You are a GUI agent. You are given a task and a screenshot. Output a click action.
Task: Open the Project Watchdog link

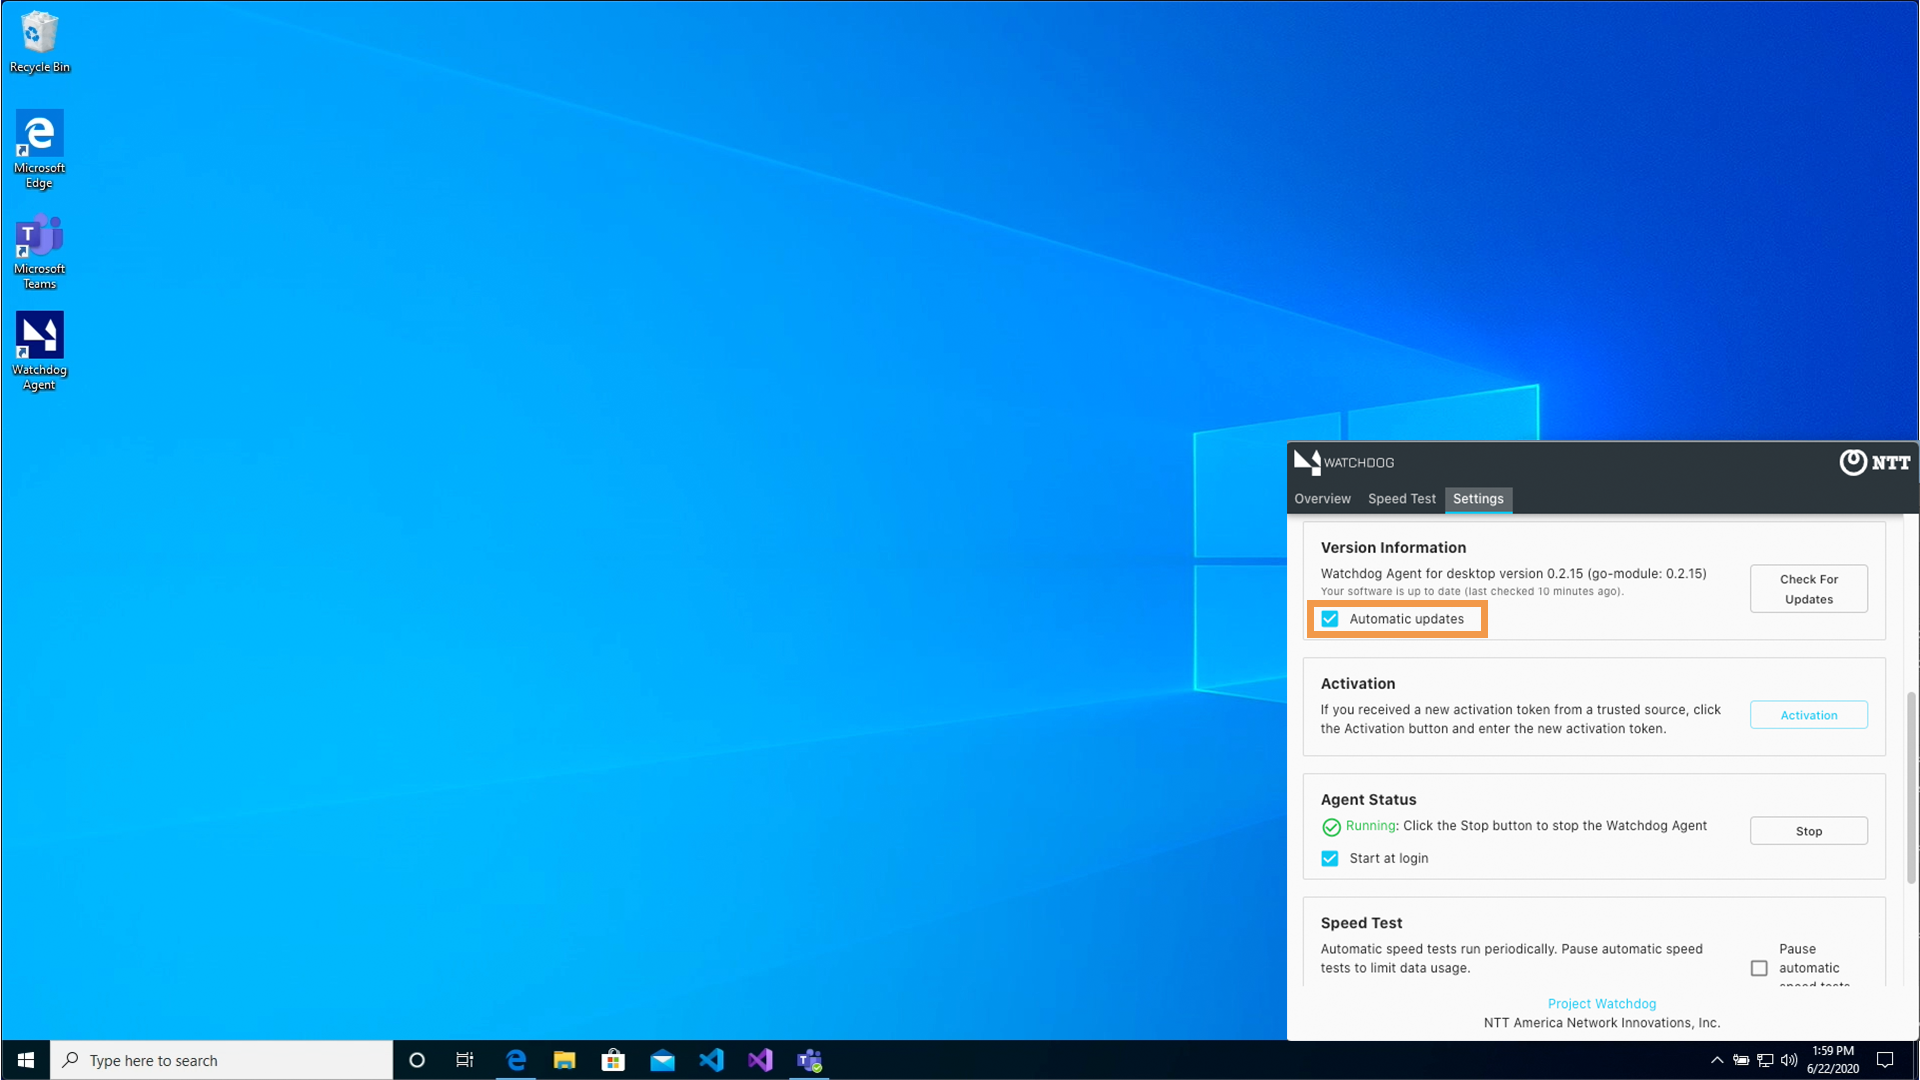1601,1004
